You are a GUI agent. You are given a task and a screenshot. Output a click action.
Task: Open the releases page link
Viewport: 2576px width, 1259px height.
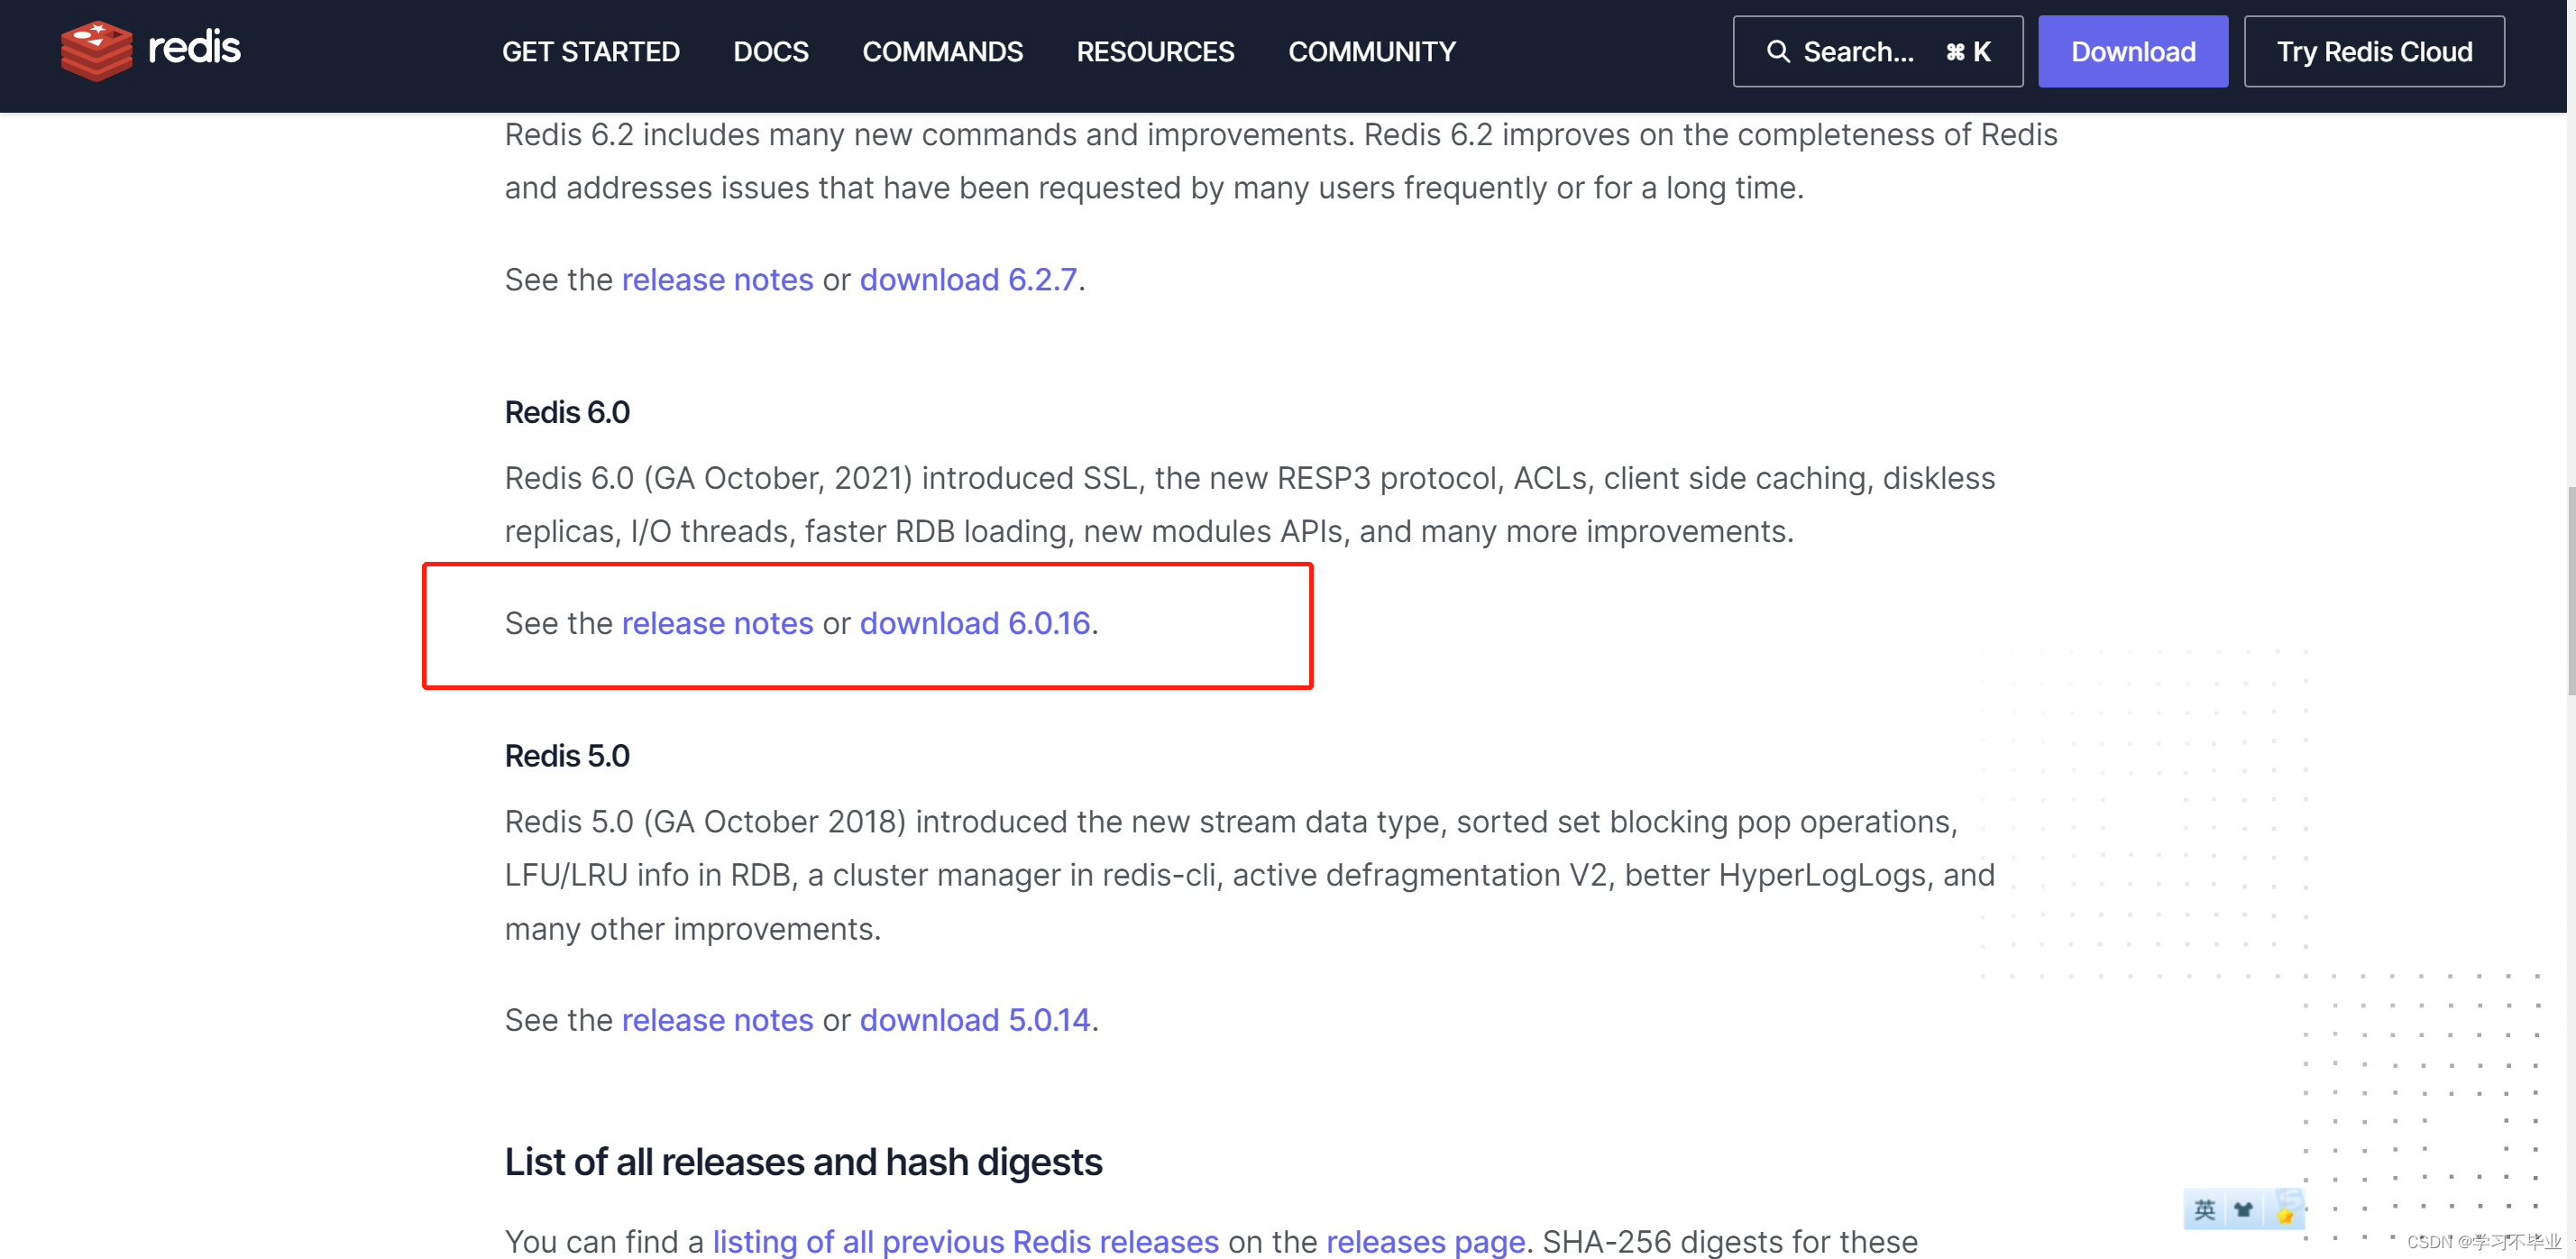pos(1426,1241)
